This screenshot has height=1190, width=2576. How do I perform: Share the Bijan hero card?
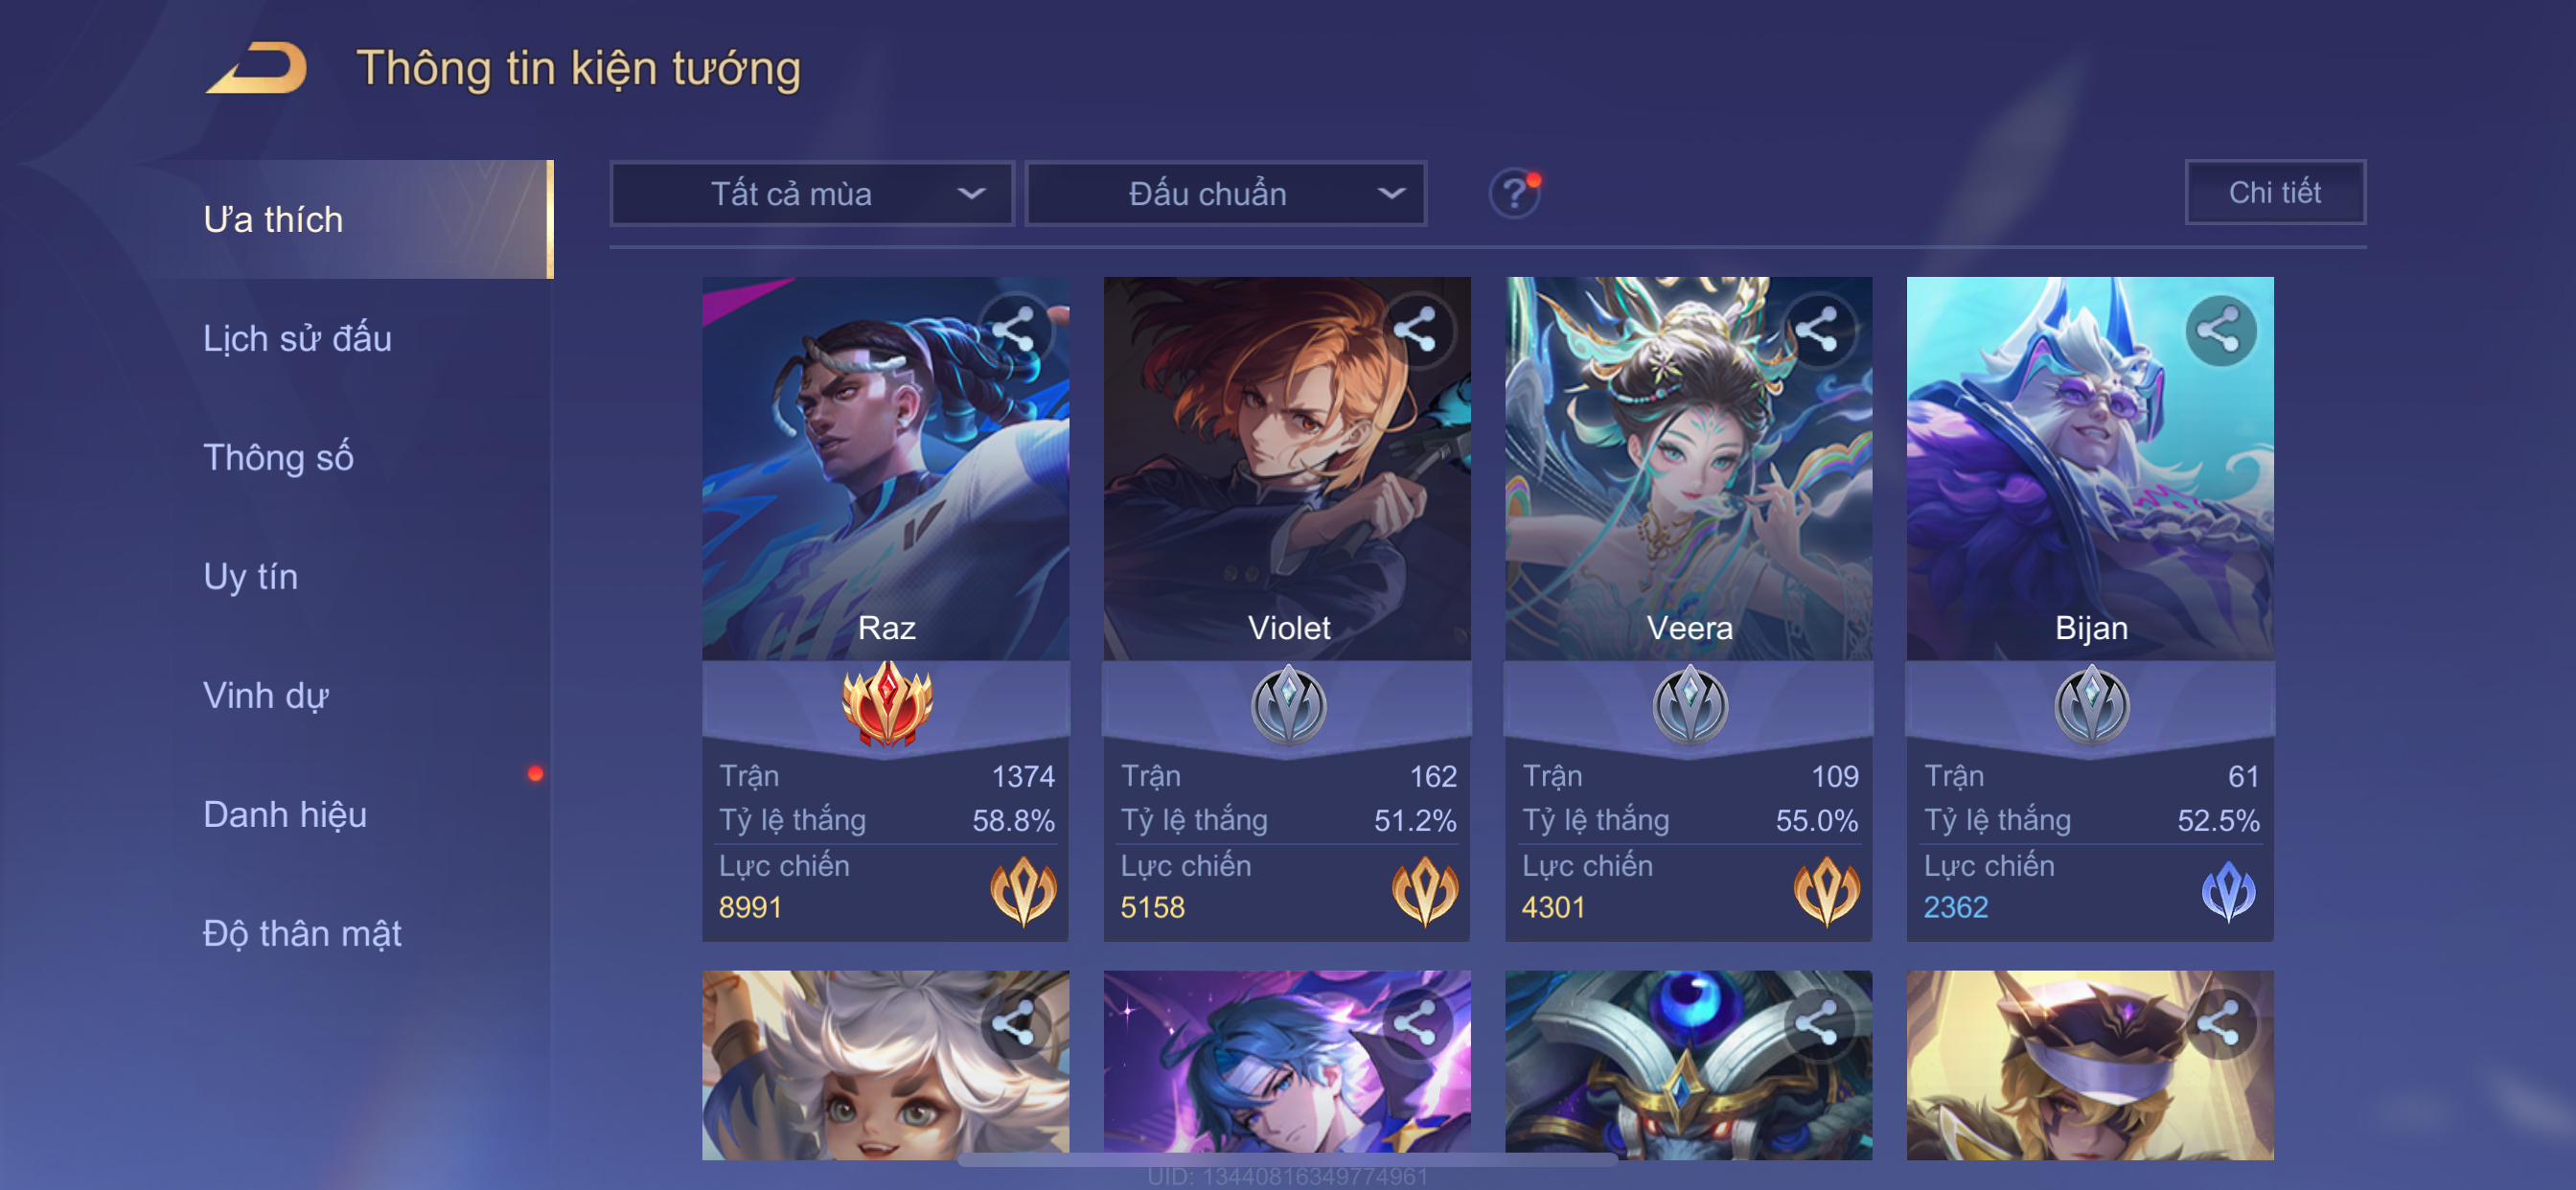tap(2220, 329)
